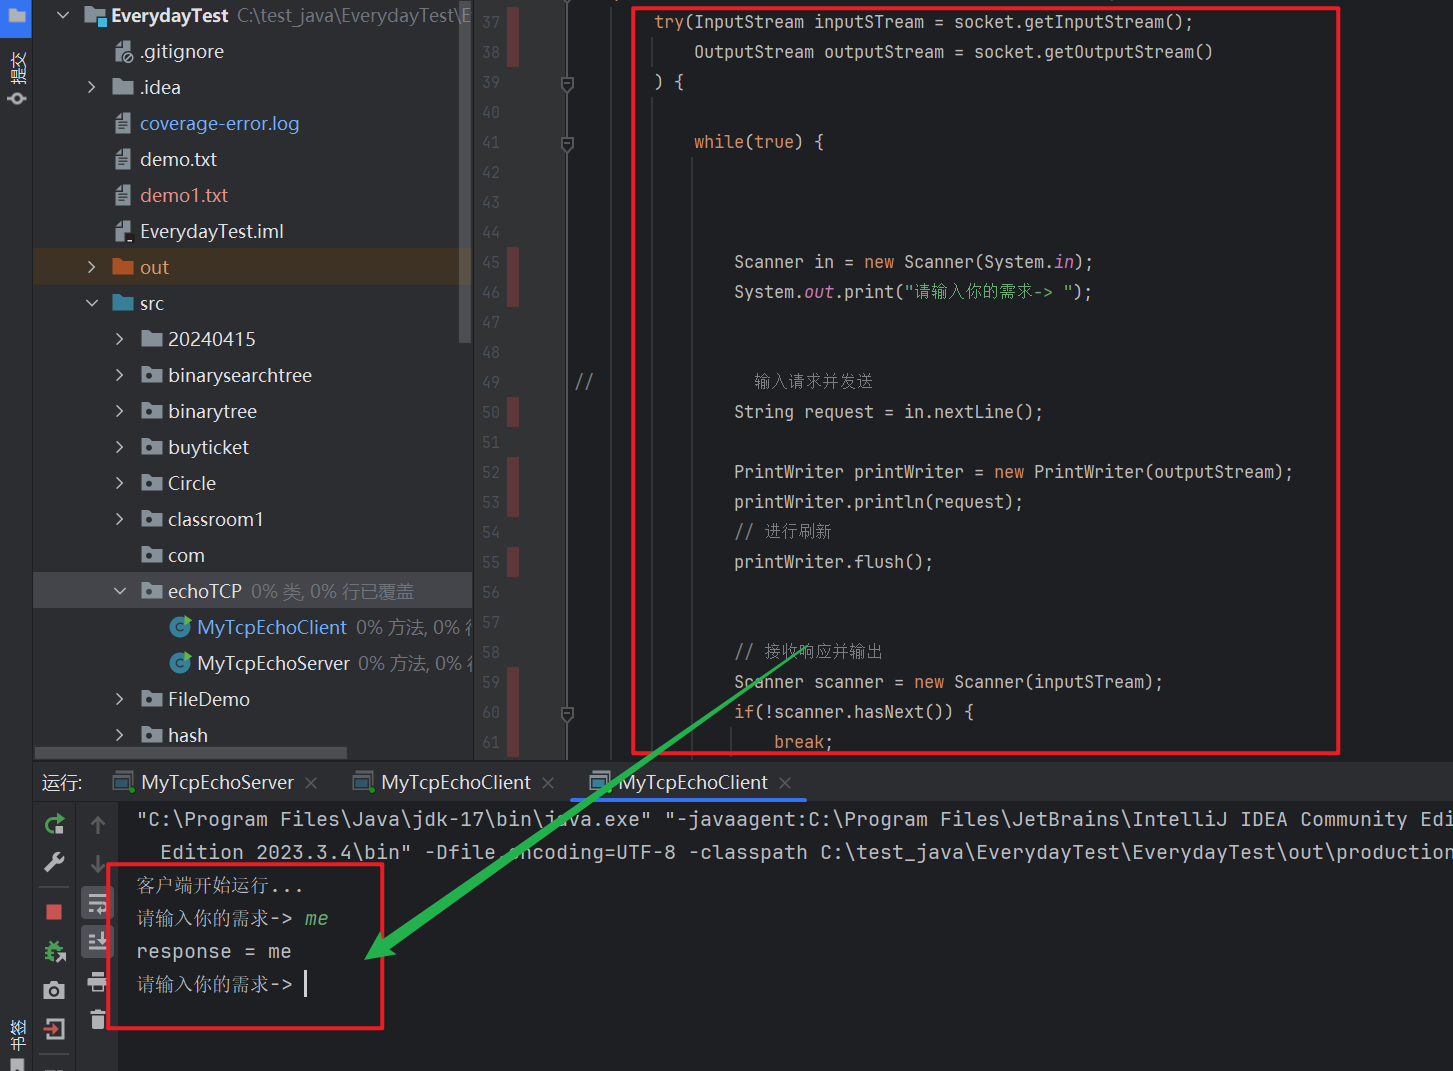Collapse the while loop fold marker in gutter
This screenshot has height=1071, width=1453.
(567, 143)
